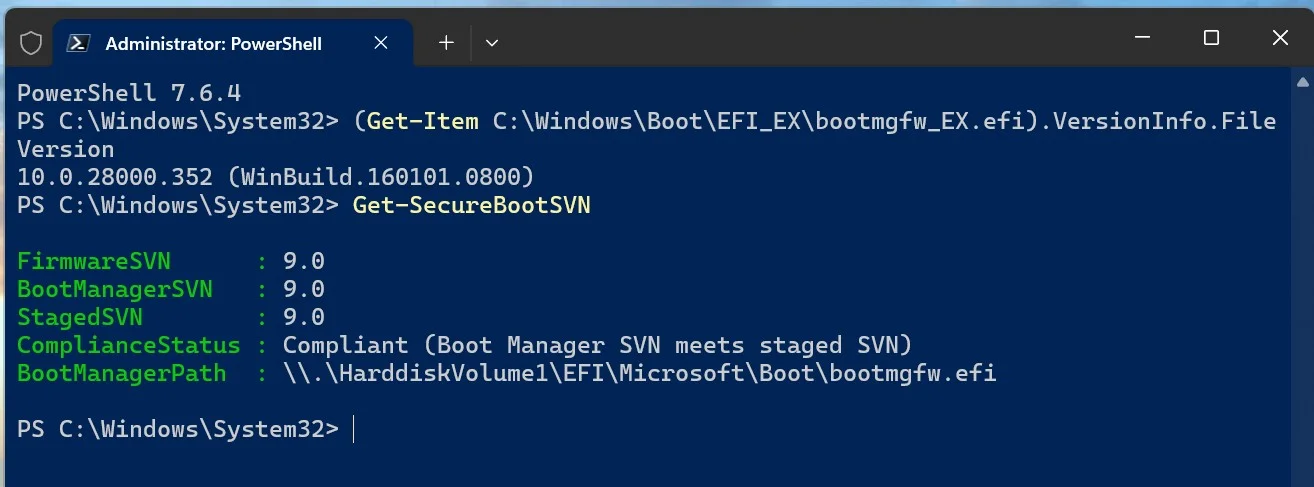1314x487 pixels.
Task: Click the administrator shield icon in title bar
Action: point(31,43)
